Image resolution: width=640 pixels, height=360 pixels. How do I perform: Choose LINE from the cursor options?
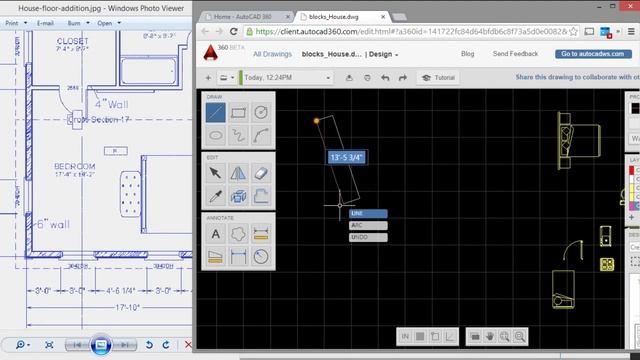(x=368, y=213)
